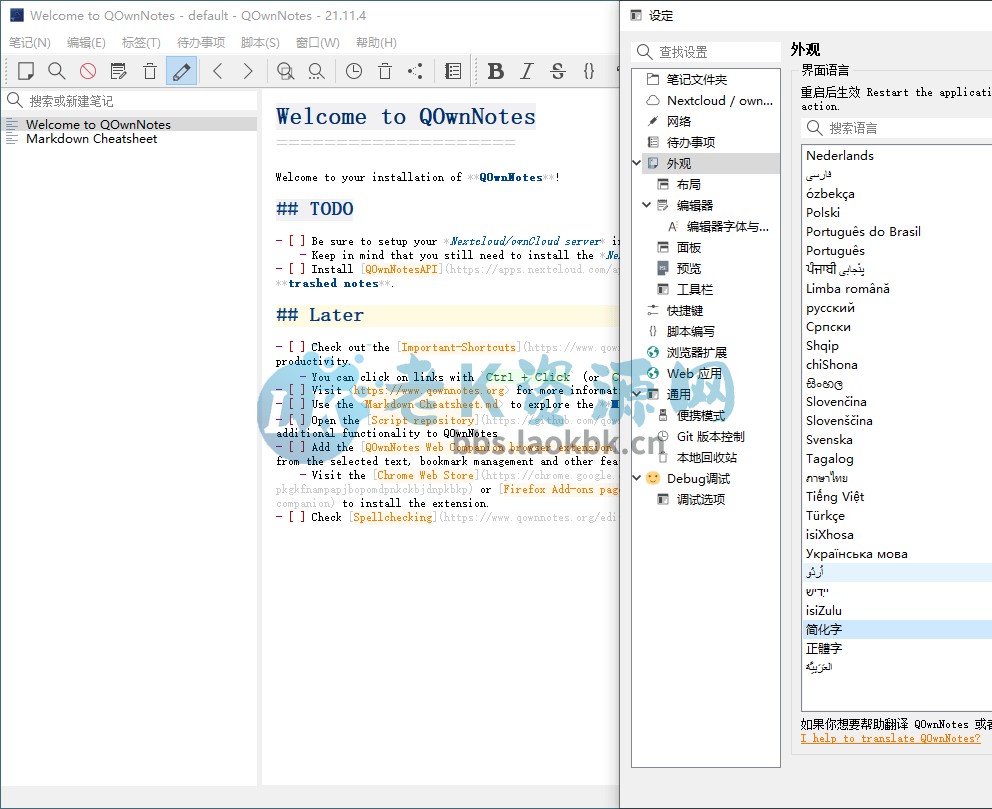Click the globe icon beside 浏览器扩展
Image resolution: width=992 pixels, height=809 pixels.
(x=653, y=352)
